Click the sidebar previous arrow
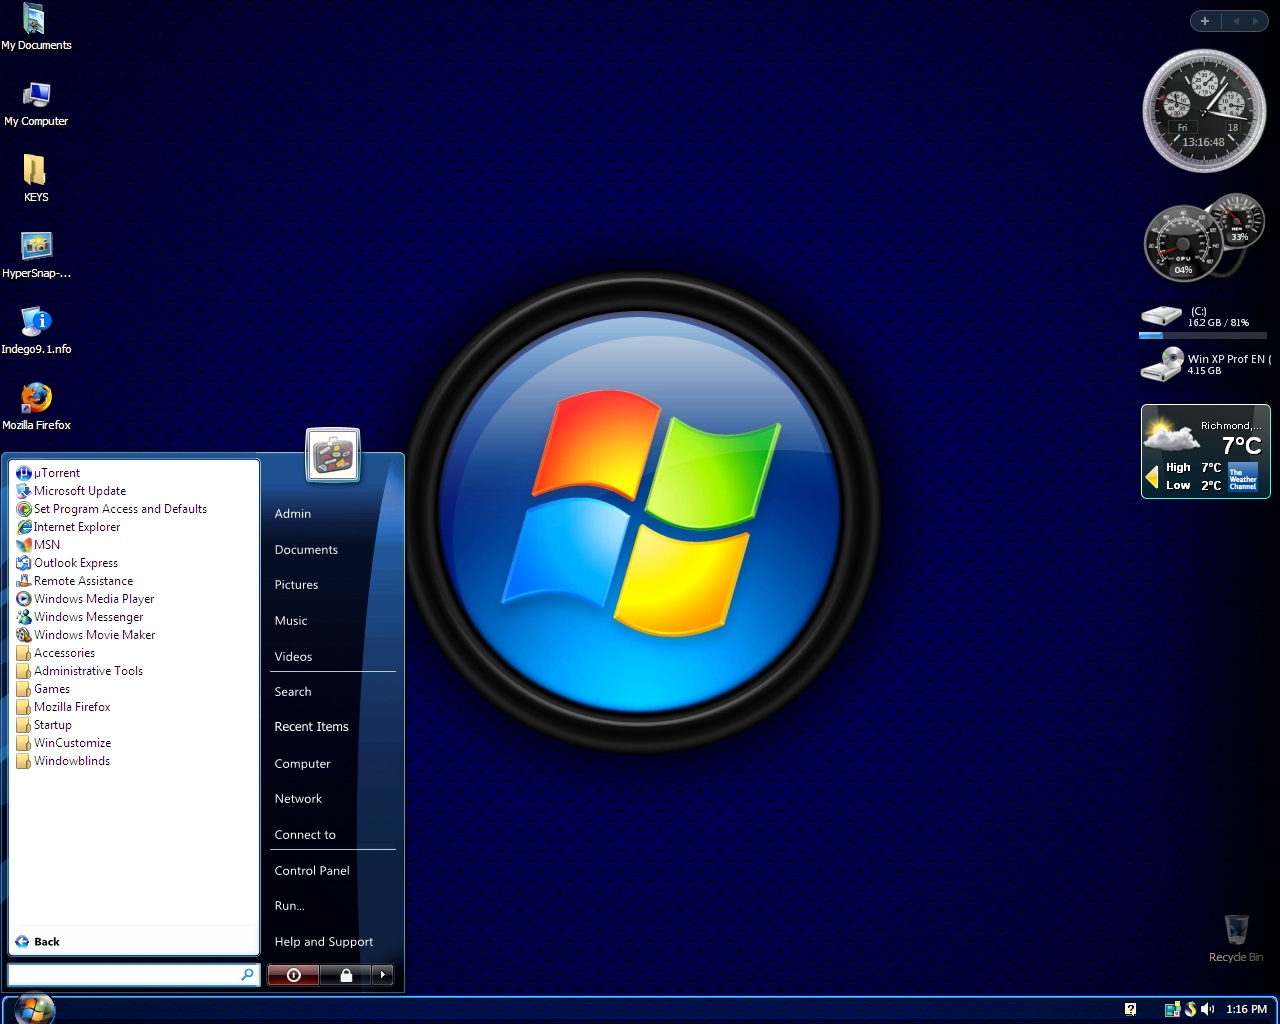Screen dimensions: 1280x1024 pyautogui.click(x=1236, y=21)
